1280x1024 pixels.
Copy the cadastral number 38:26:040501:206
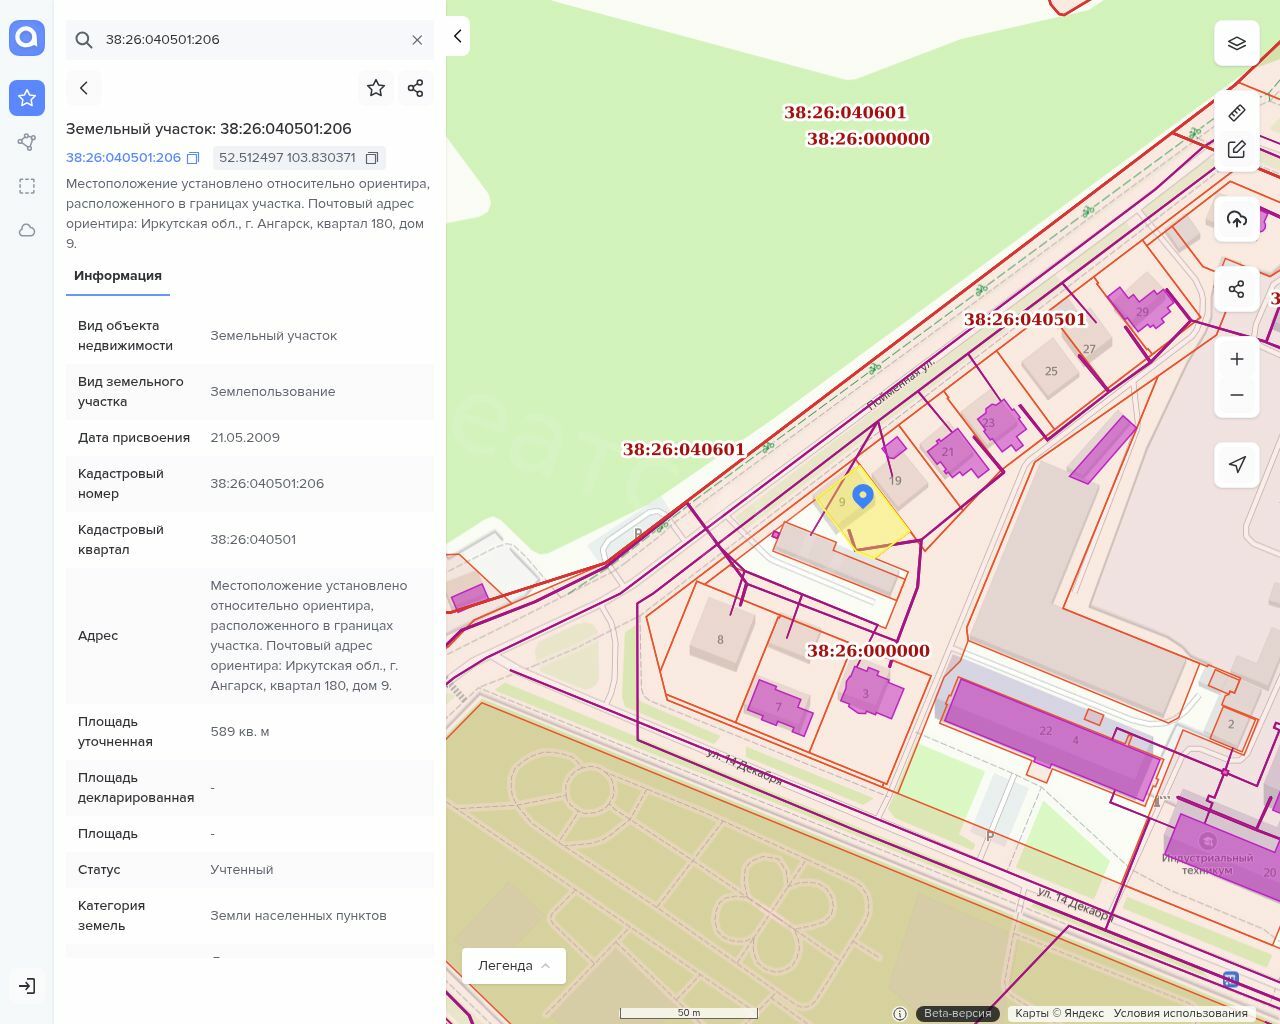pyautogui.click(x=194, y=158)
